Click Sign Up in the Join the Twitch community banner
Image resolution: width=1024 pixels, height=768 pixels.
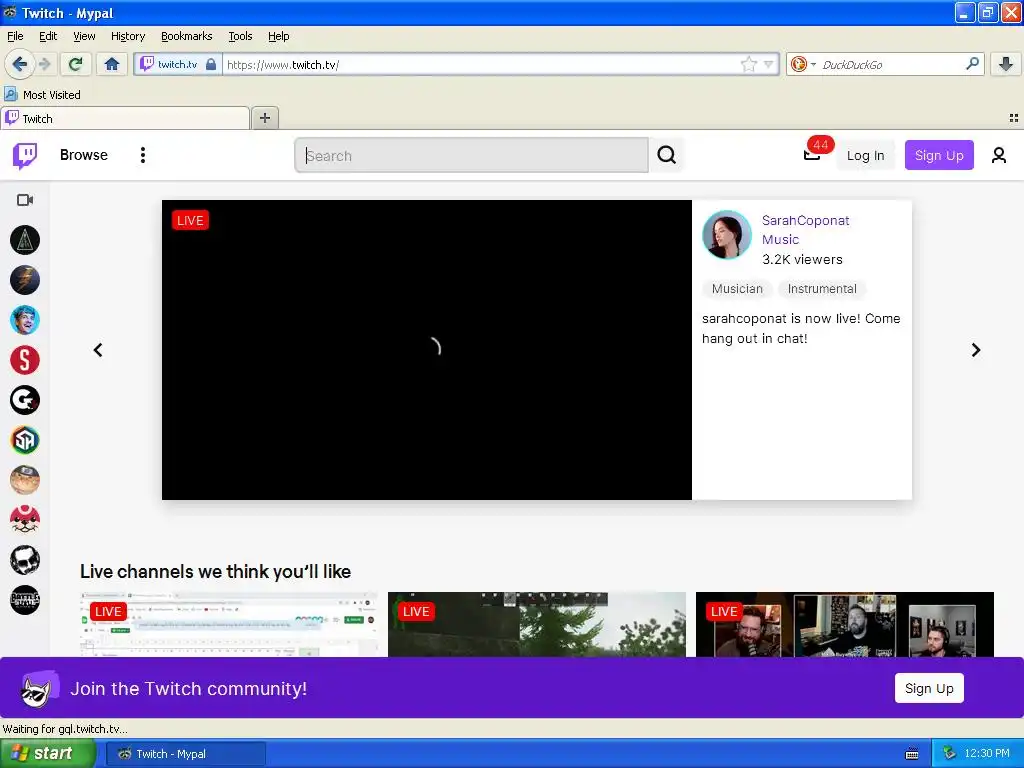[929, 688]
